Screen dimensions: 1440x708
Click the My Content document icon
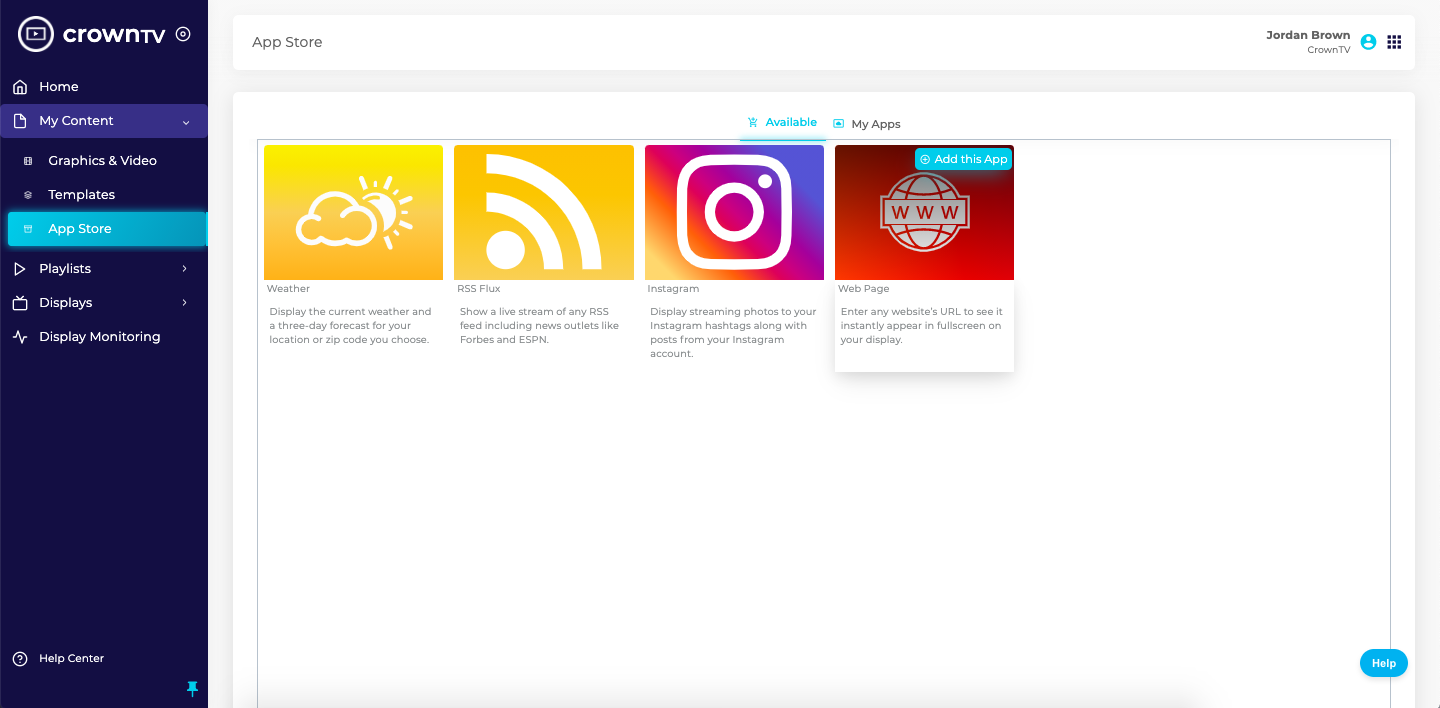tap(20, 121)
